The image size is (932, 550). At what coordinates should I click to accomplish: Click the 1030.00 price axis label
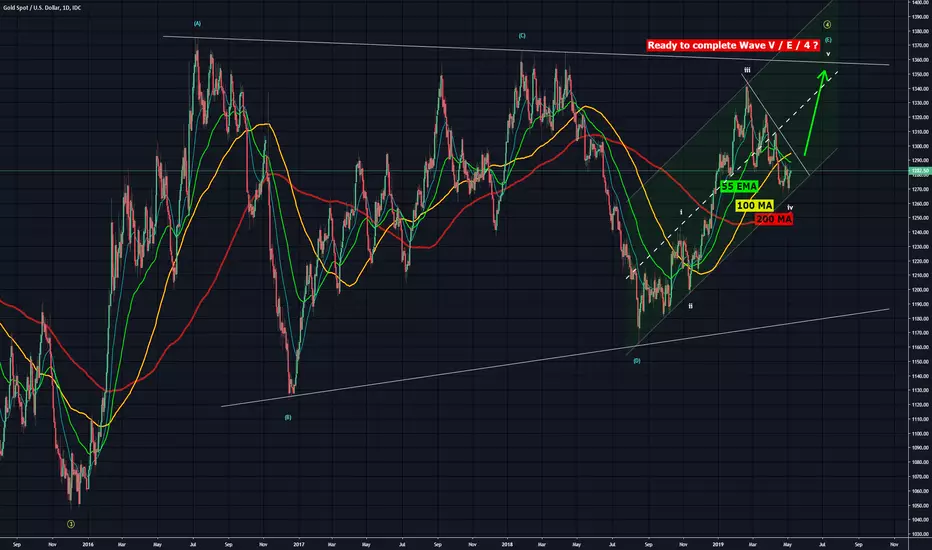coord(921,535)
